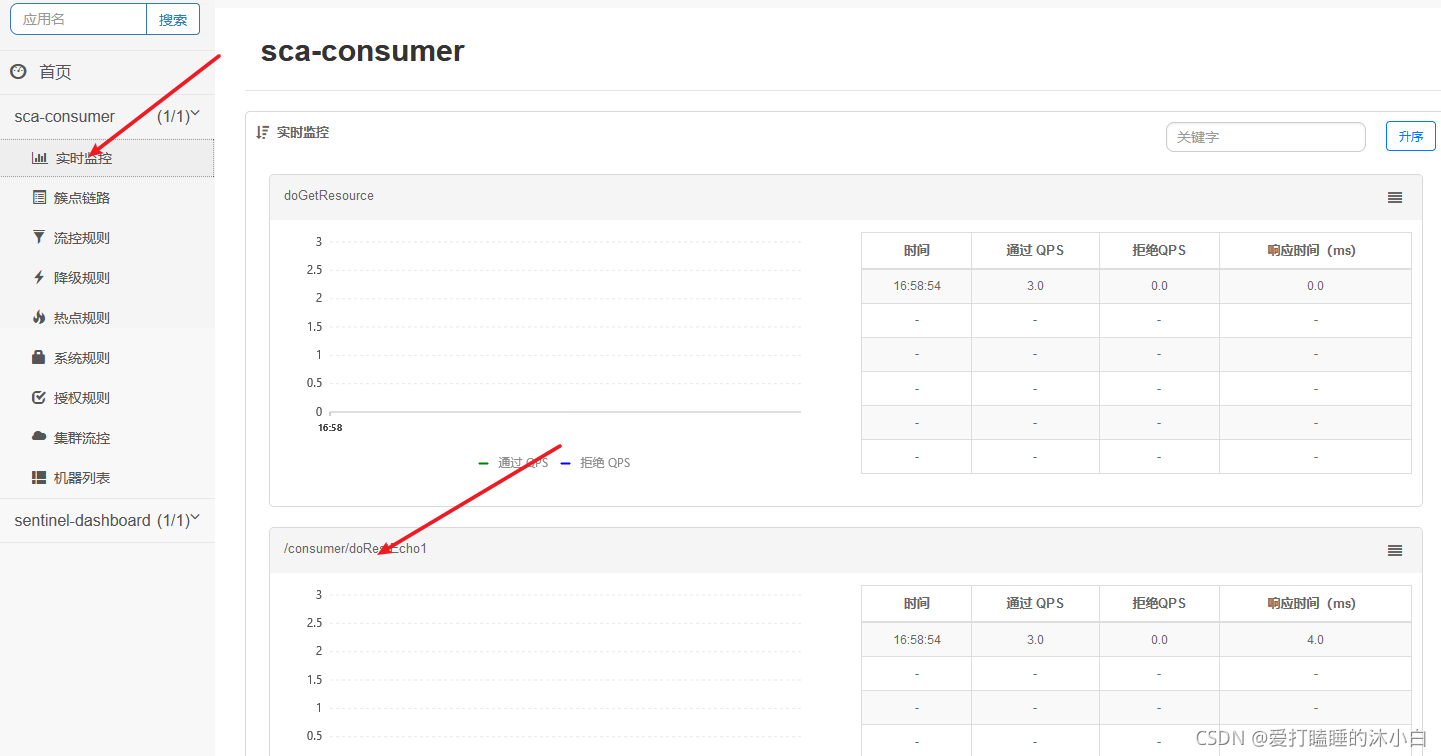Click the home dashboard icon beside 首页

point(18,71)
